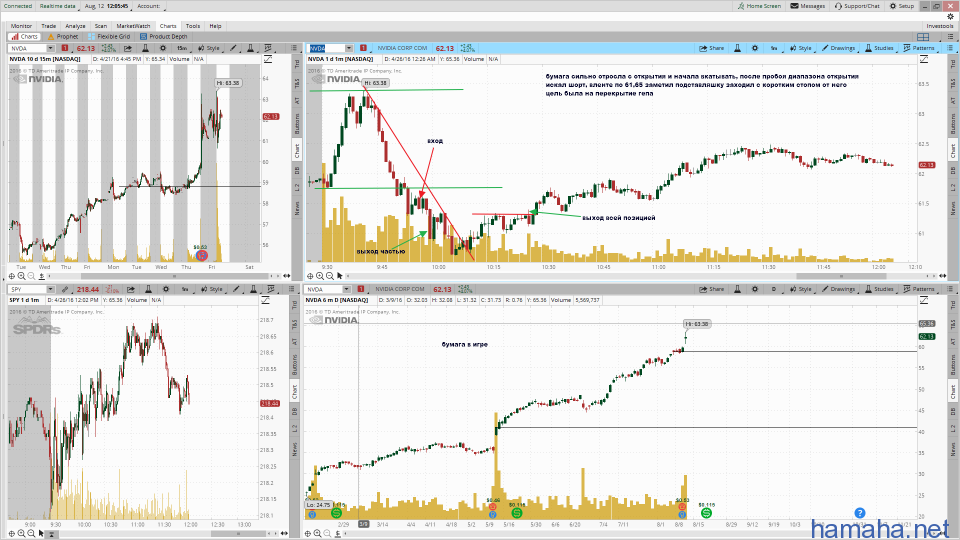
Task: Go to the Scan tab
Action: pyautogui.click(x=101, y=26)
